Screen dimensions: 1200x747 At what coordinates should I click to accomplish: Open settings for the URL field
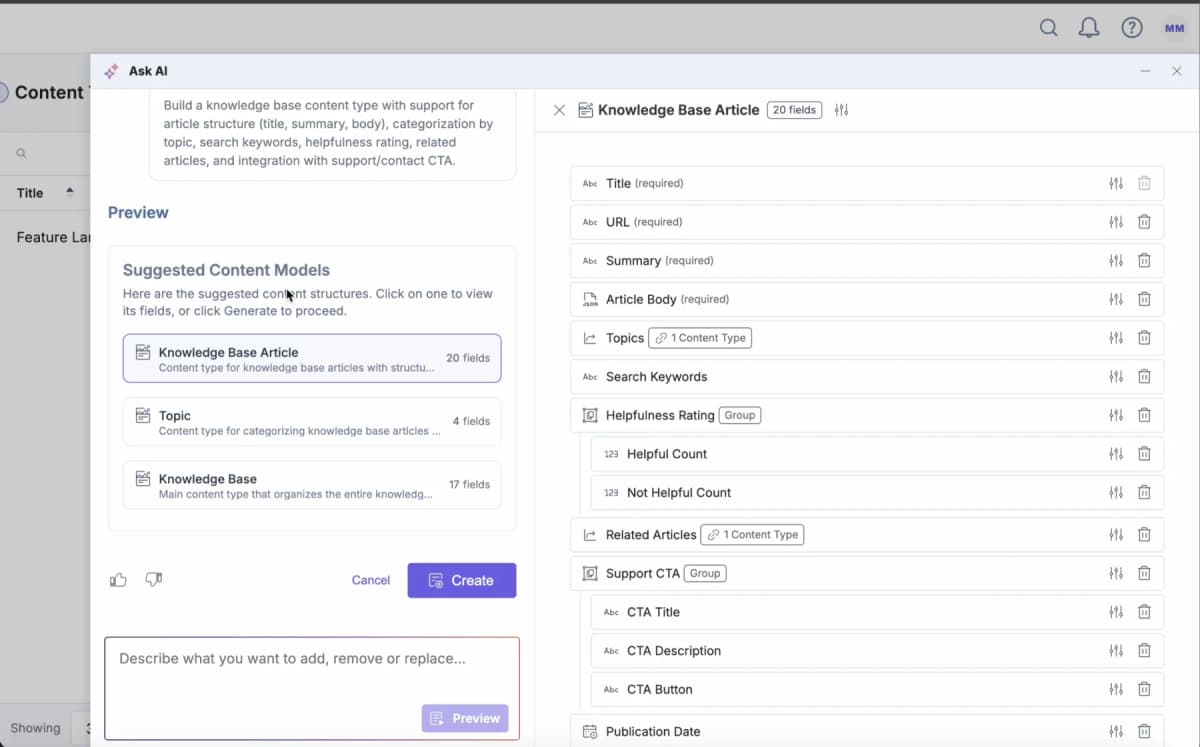pyautogui.click(x=1116, y=222)
